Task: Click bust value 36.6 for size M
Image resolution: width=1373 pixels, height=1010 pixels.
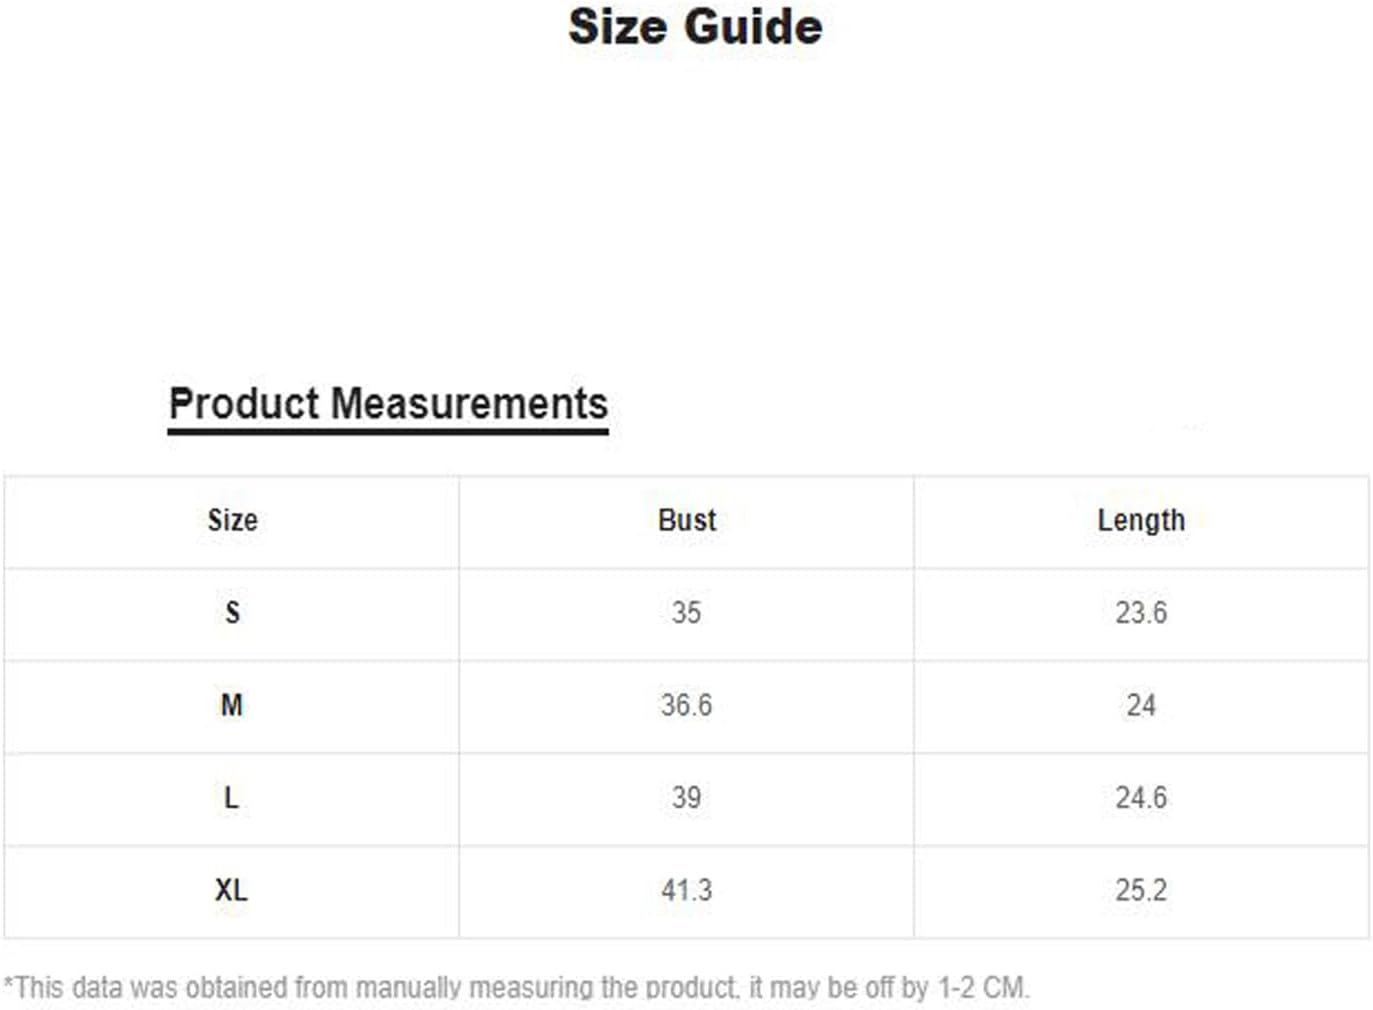Action: (686, 705)
